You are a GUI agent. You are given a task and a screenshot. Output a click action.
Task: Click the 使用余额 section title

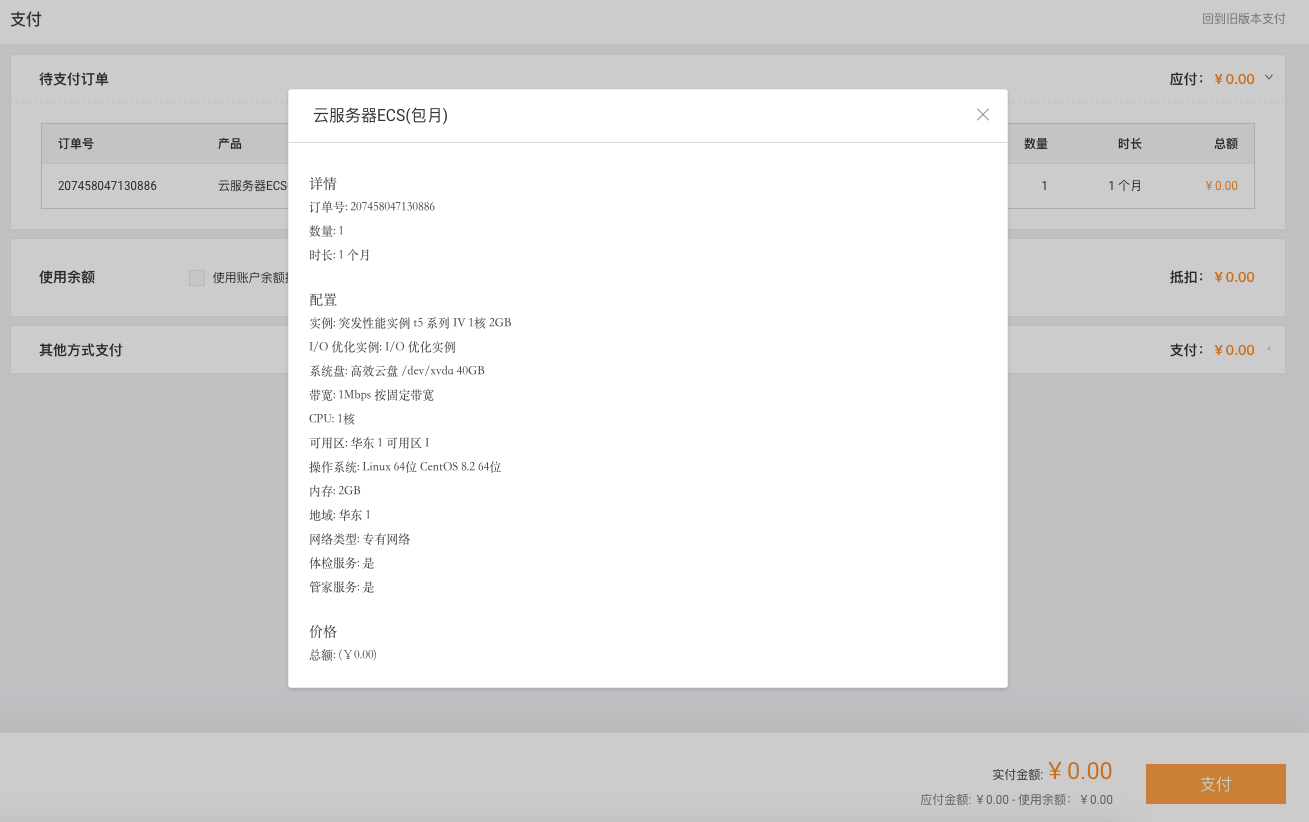[x=67, y=277]
